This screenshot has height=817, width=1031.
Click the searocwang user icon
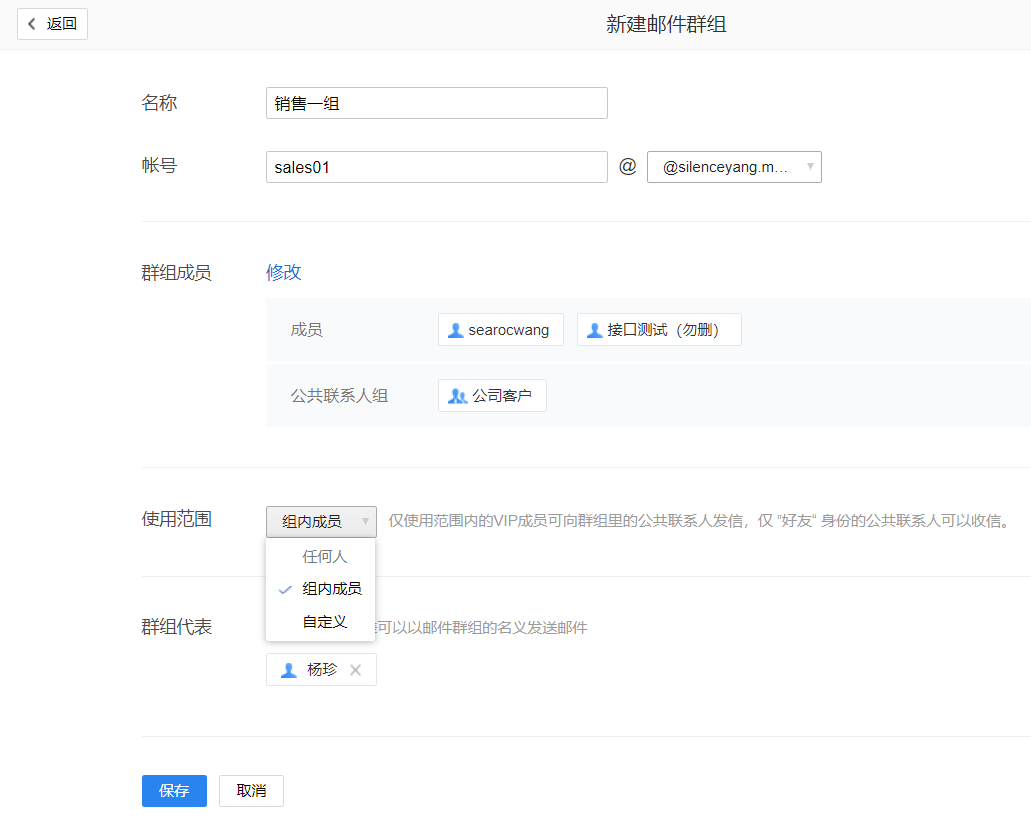[456, 330]
